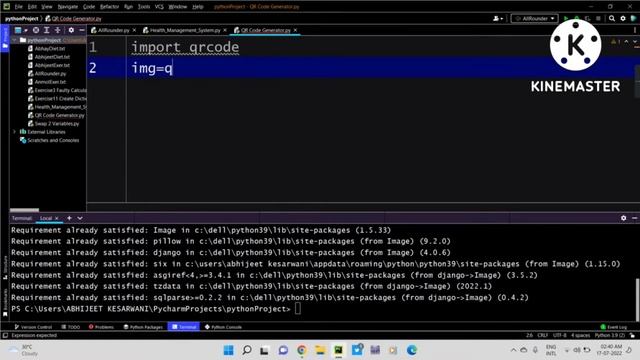This screenshot has width=640, height=360.
Task: Open Terminal panel settings gear
Action: tap(623, 218)
